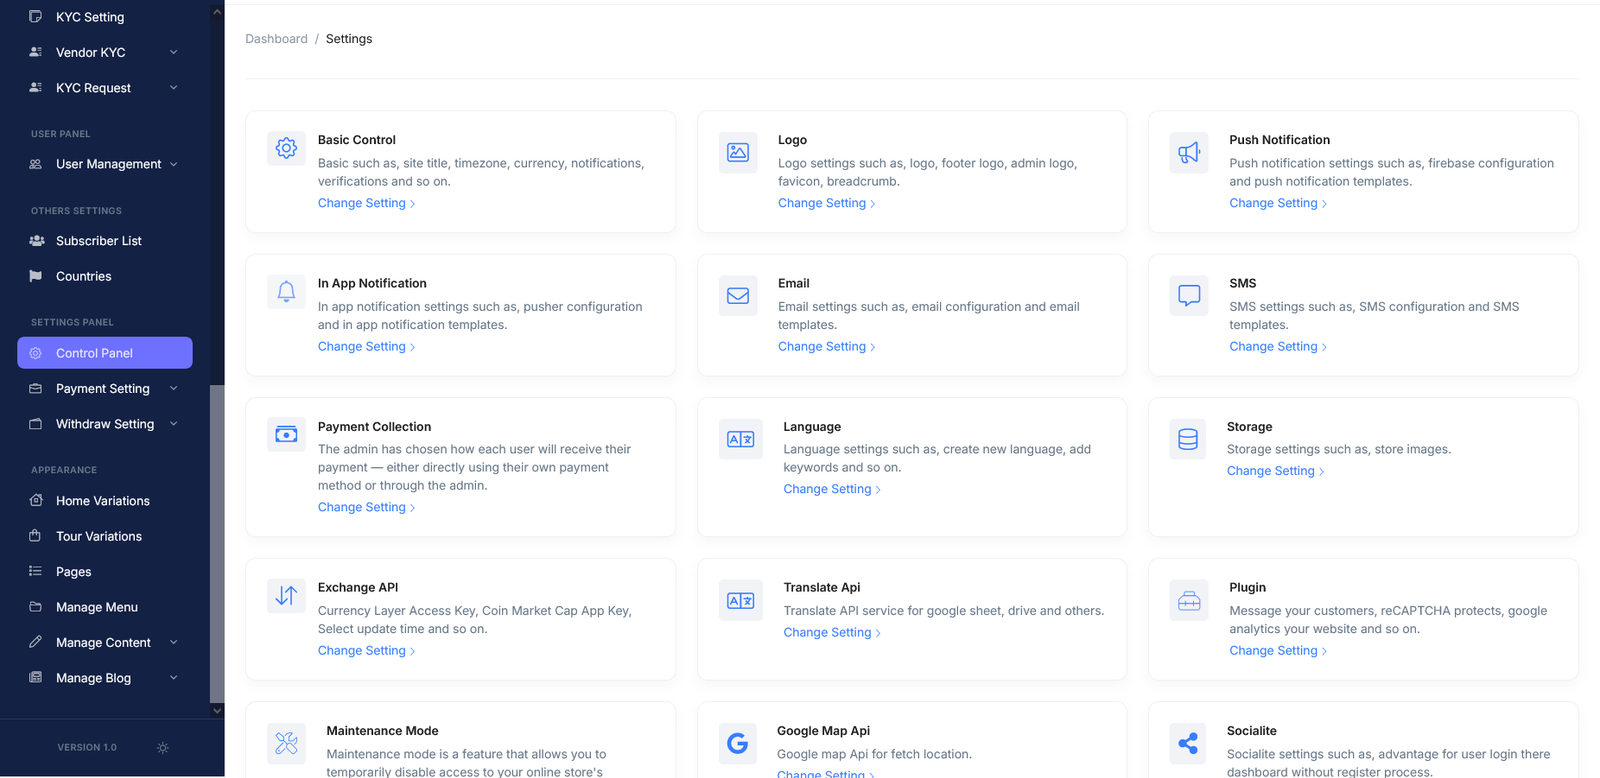Image resolution: width=1600 pixels, height=778 pixels.
Task: Select Control Panel in the sidebar
Action: point(94,353)
